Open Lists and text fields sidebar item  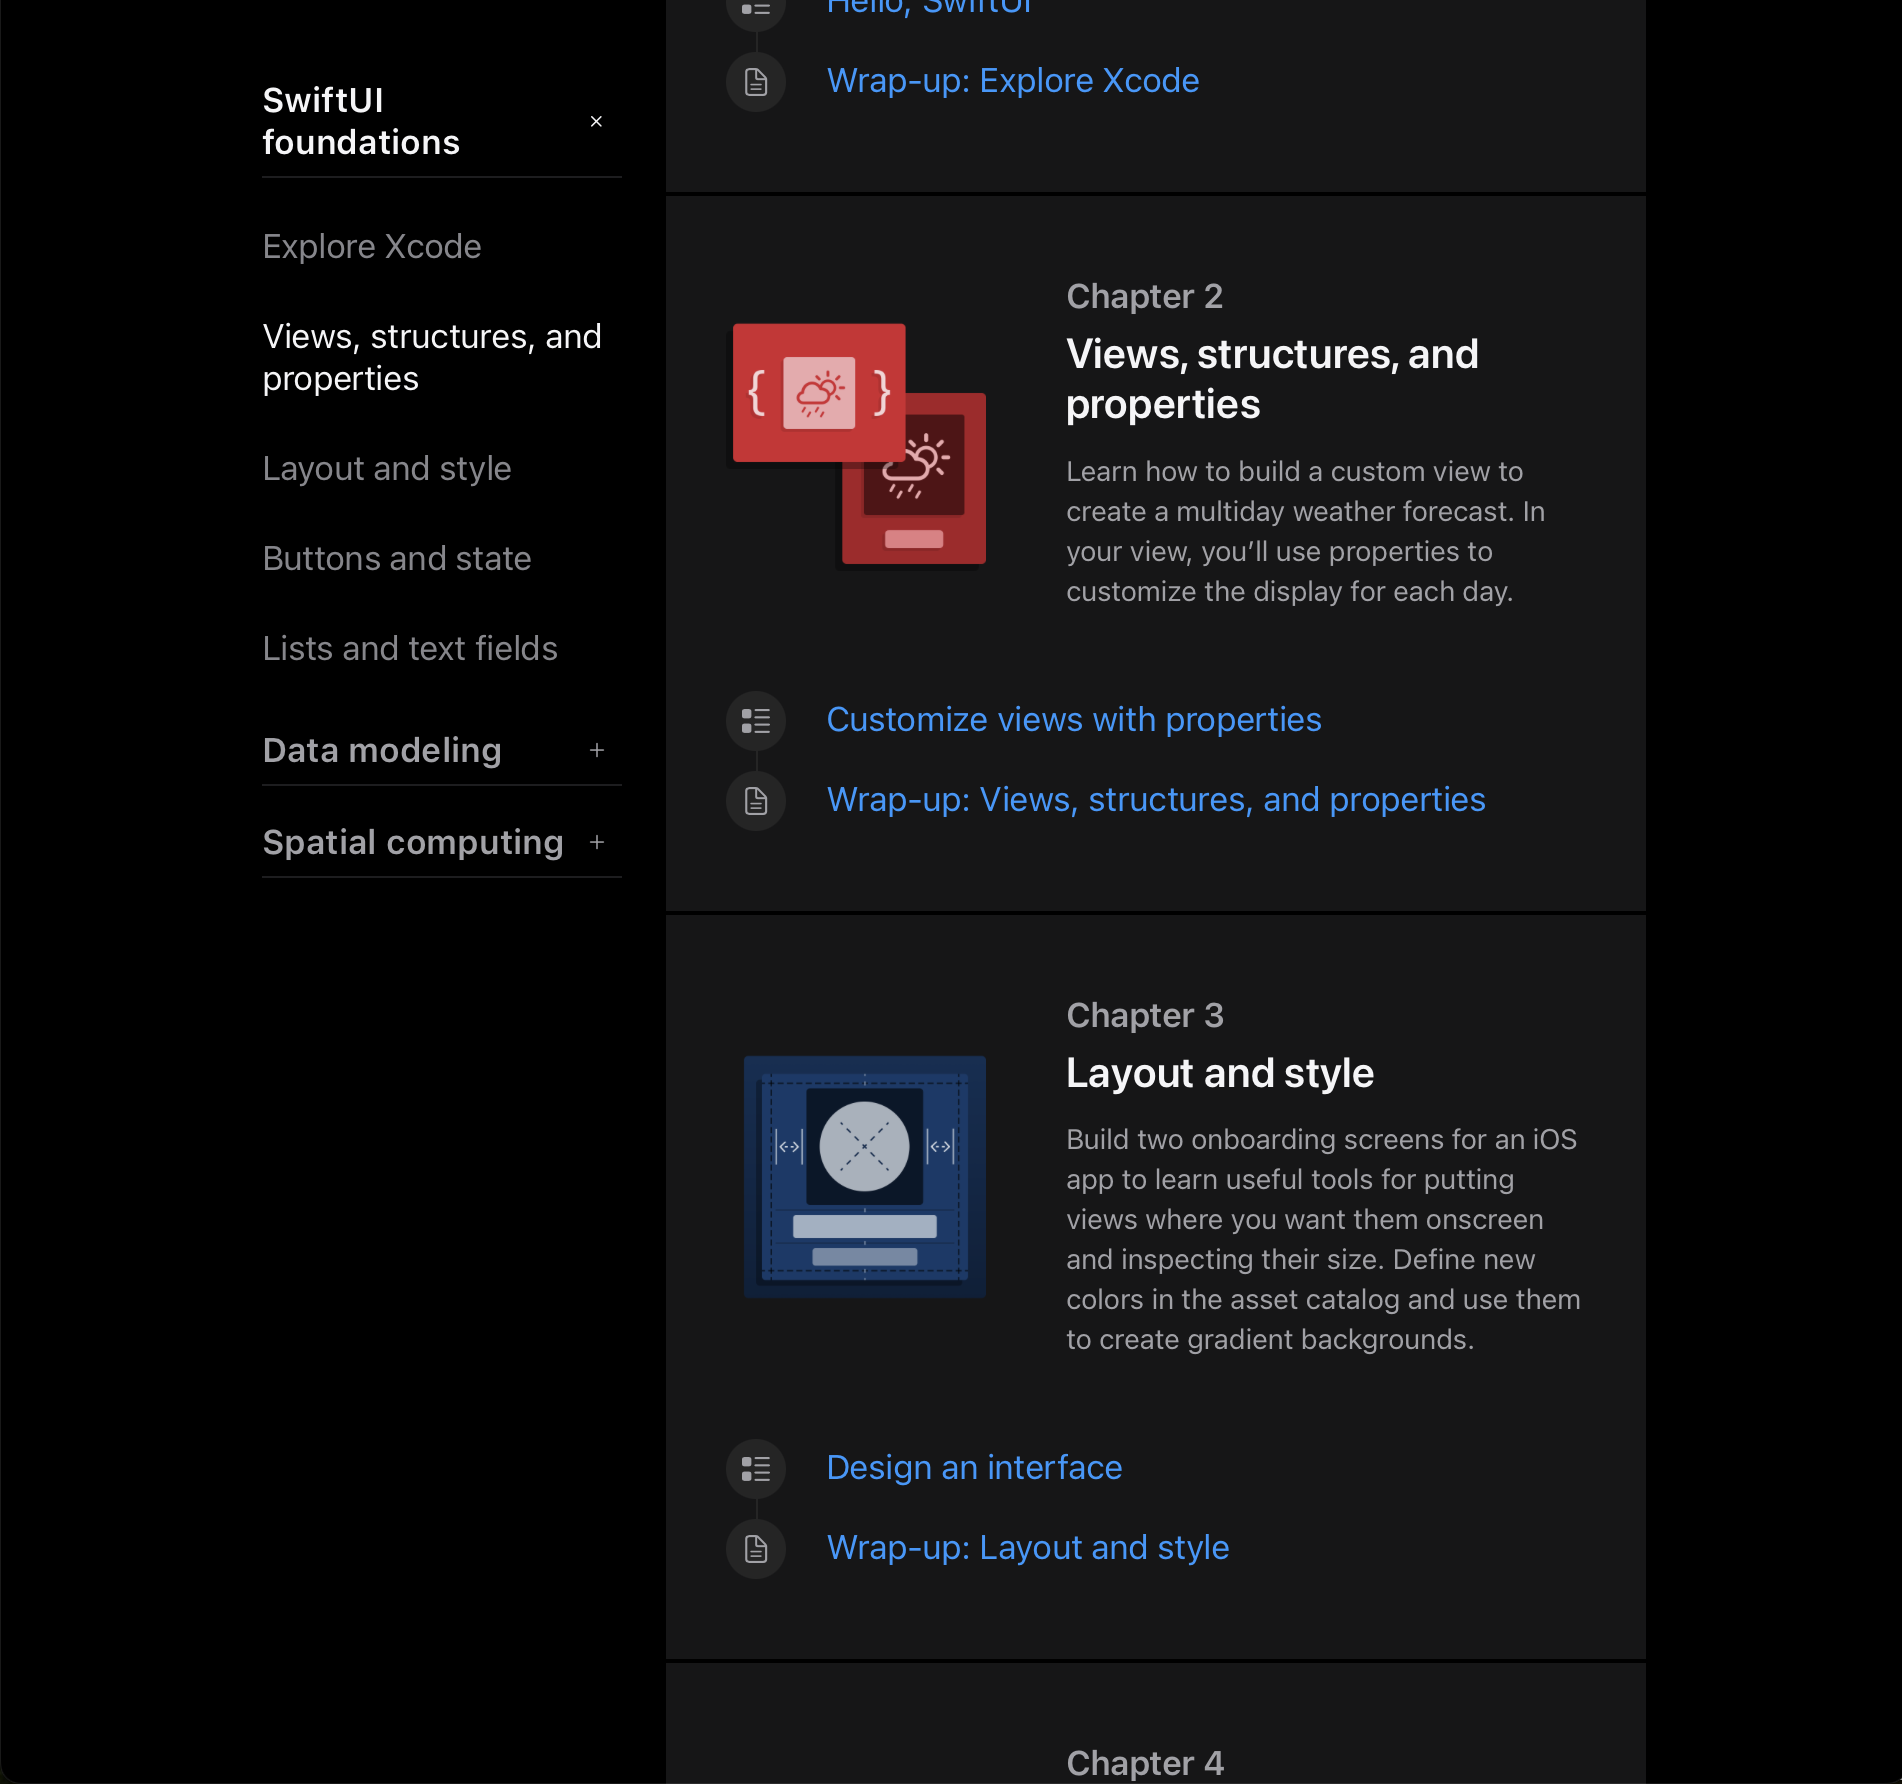pyautogui.click(x=410, y=648)
